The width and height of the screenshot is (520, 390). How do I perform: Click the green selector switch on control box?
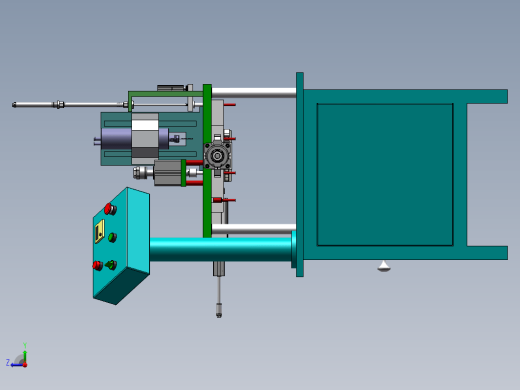pyautogui.click(x=111, y=265)
